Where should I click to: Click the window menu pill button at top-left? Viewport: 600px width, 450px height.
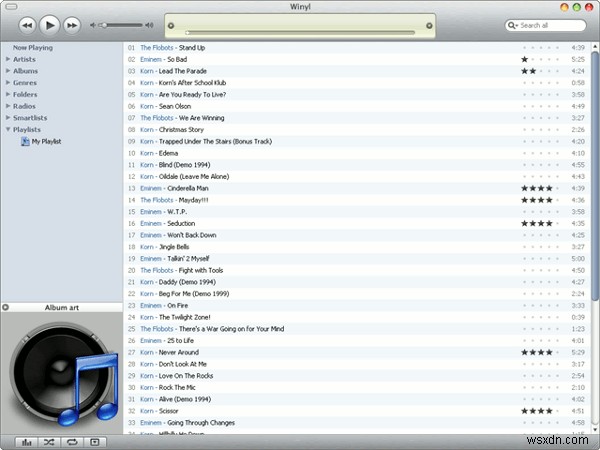coord(11,7)
